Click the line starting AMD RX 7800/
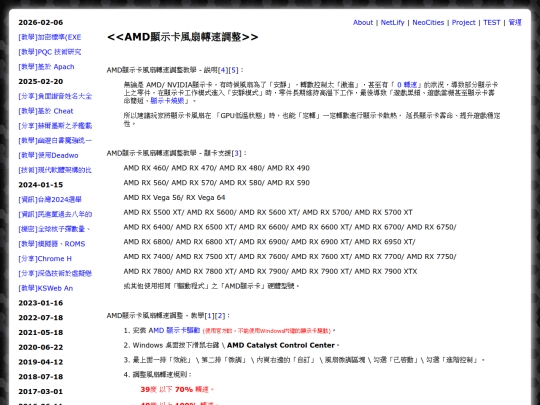540x405 pixels. 270,271
